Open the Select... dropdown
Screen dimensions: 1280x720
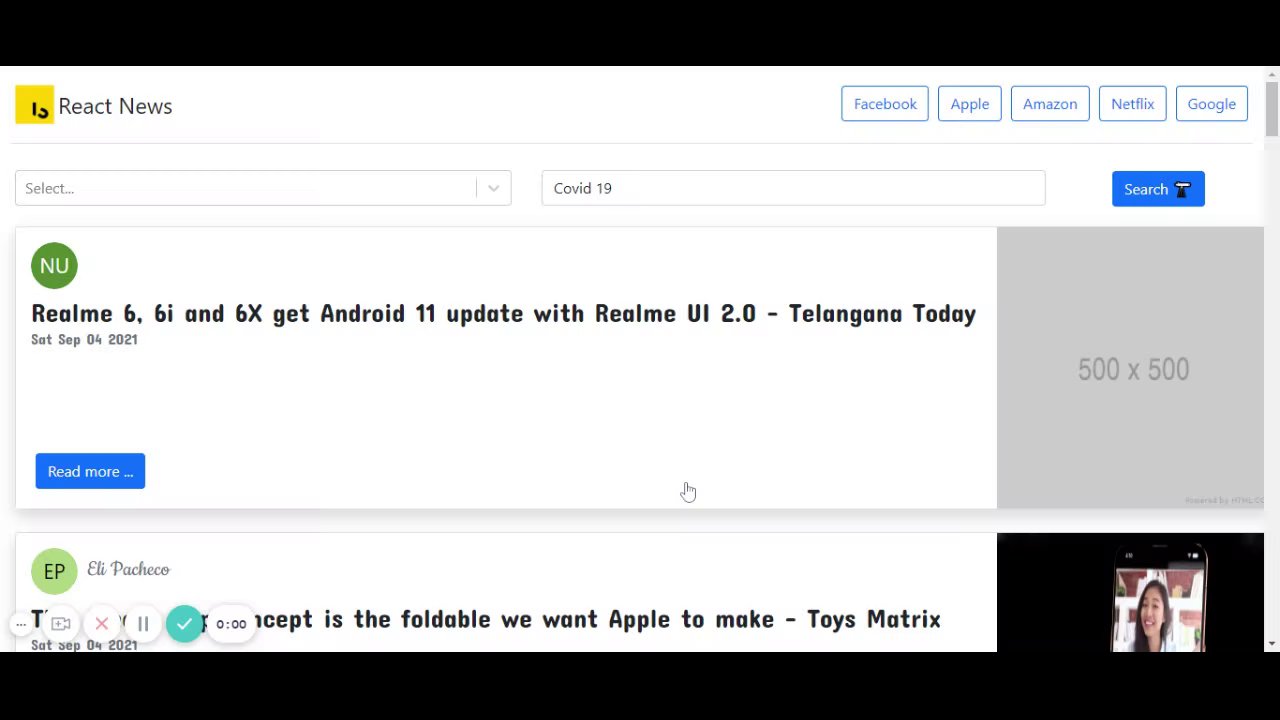click(263, 188)
